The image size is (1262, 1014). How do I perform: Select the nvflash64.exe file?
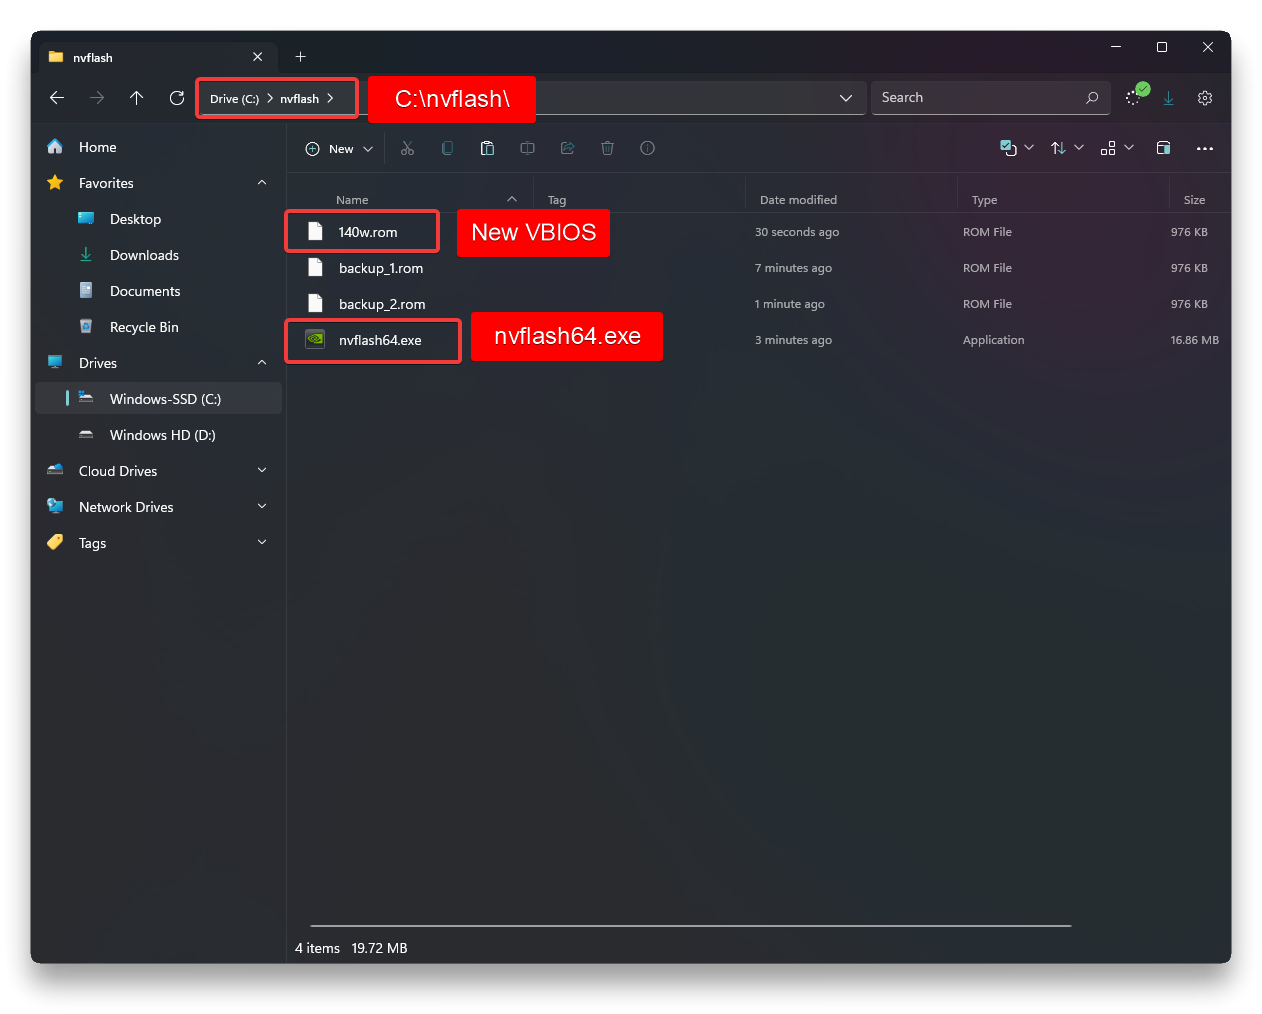[380, 340]
